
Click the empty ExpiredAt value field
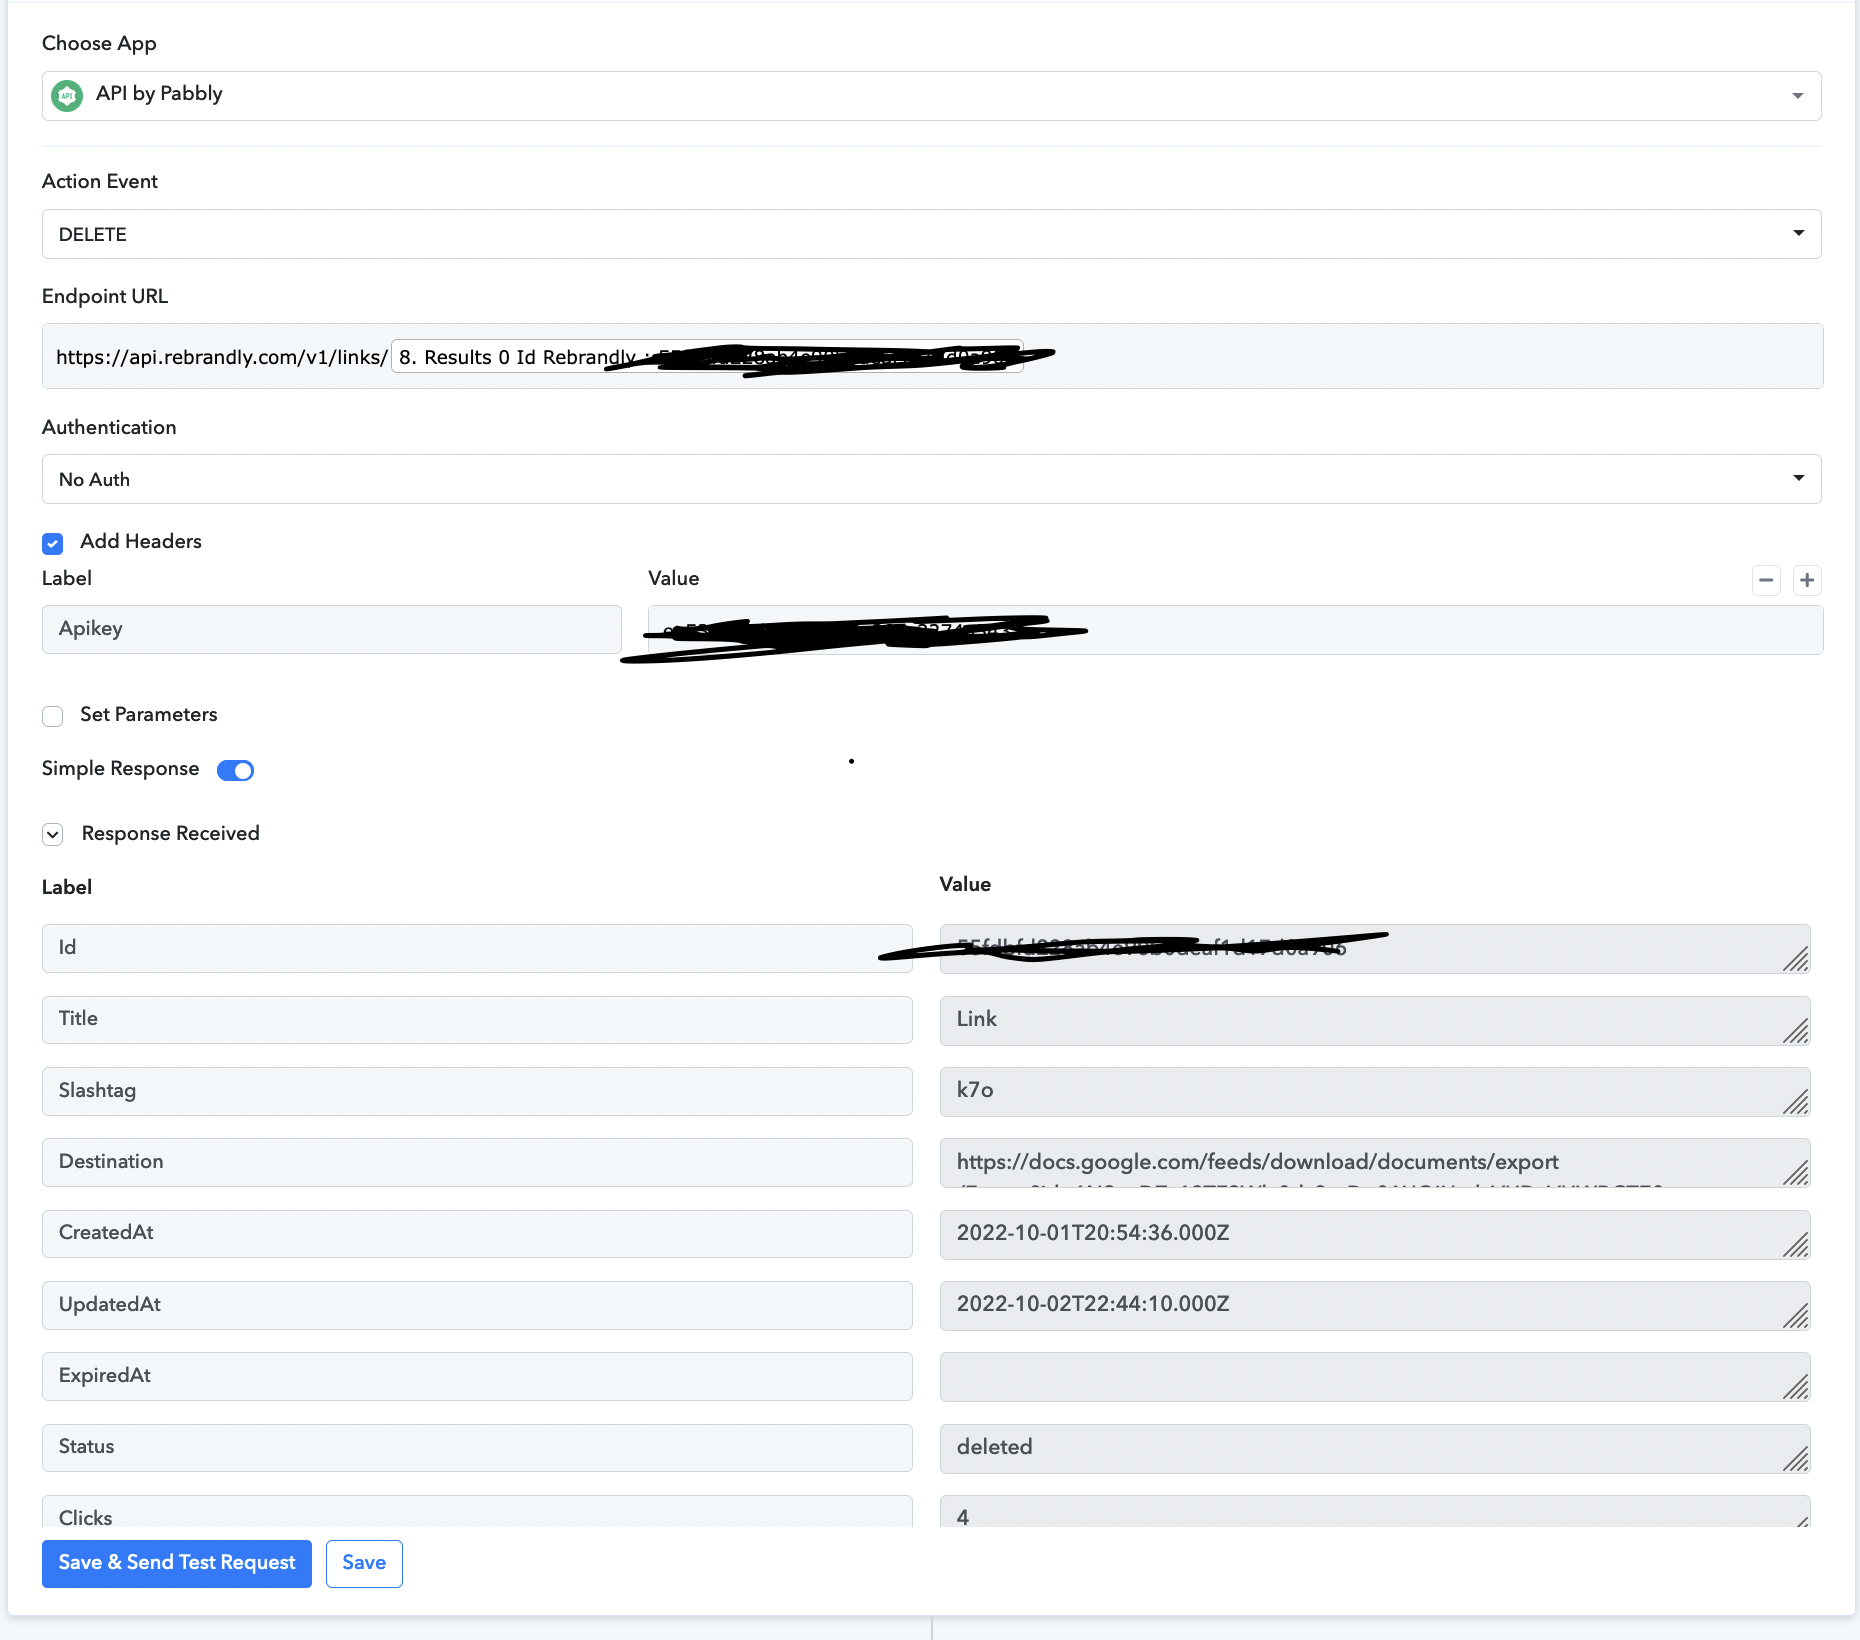pos(1375,1377)
